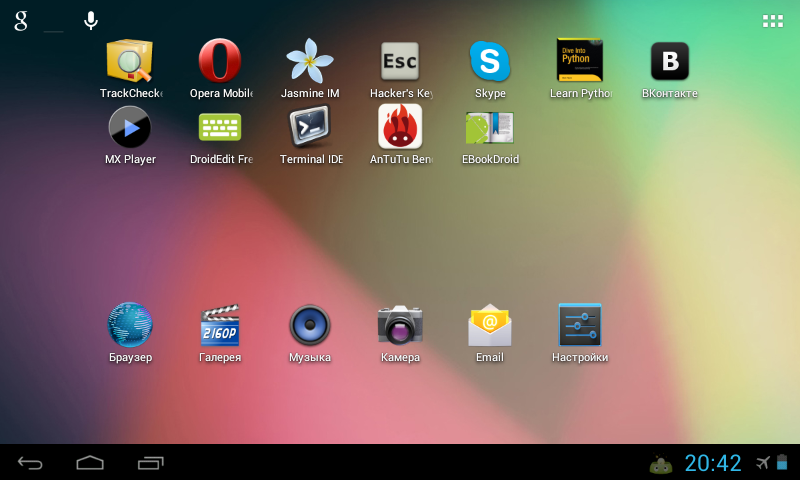Viewport: 800px width, 480px height.
Task: Open Learn Python book app
Action: pos(580,60)
